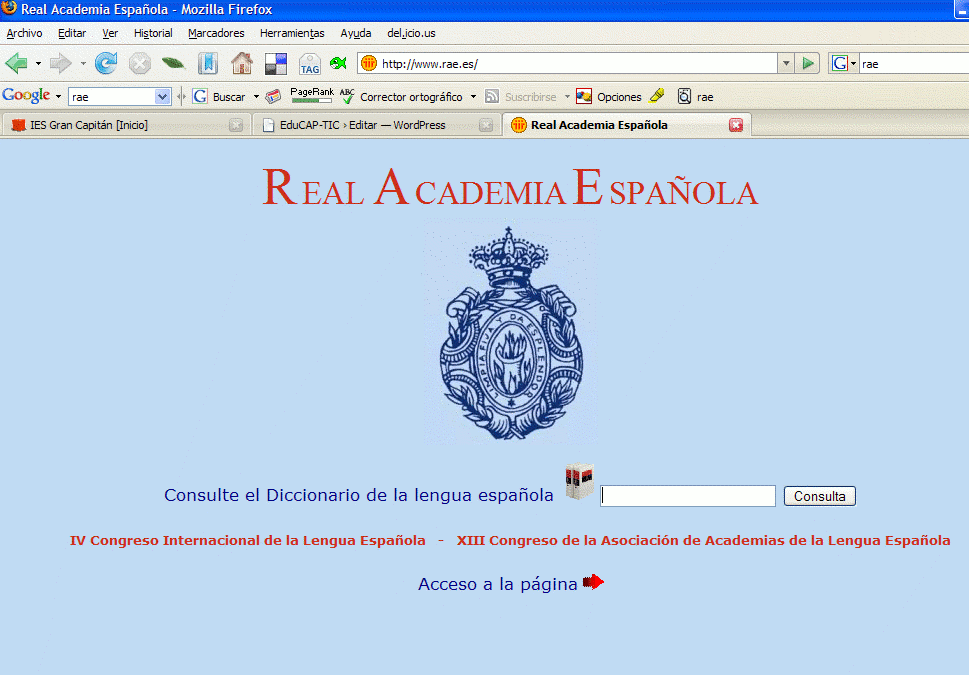Open the Forward history dropdown arrow

click(x=83, y=63)
